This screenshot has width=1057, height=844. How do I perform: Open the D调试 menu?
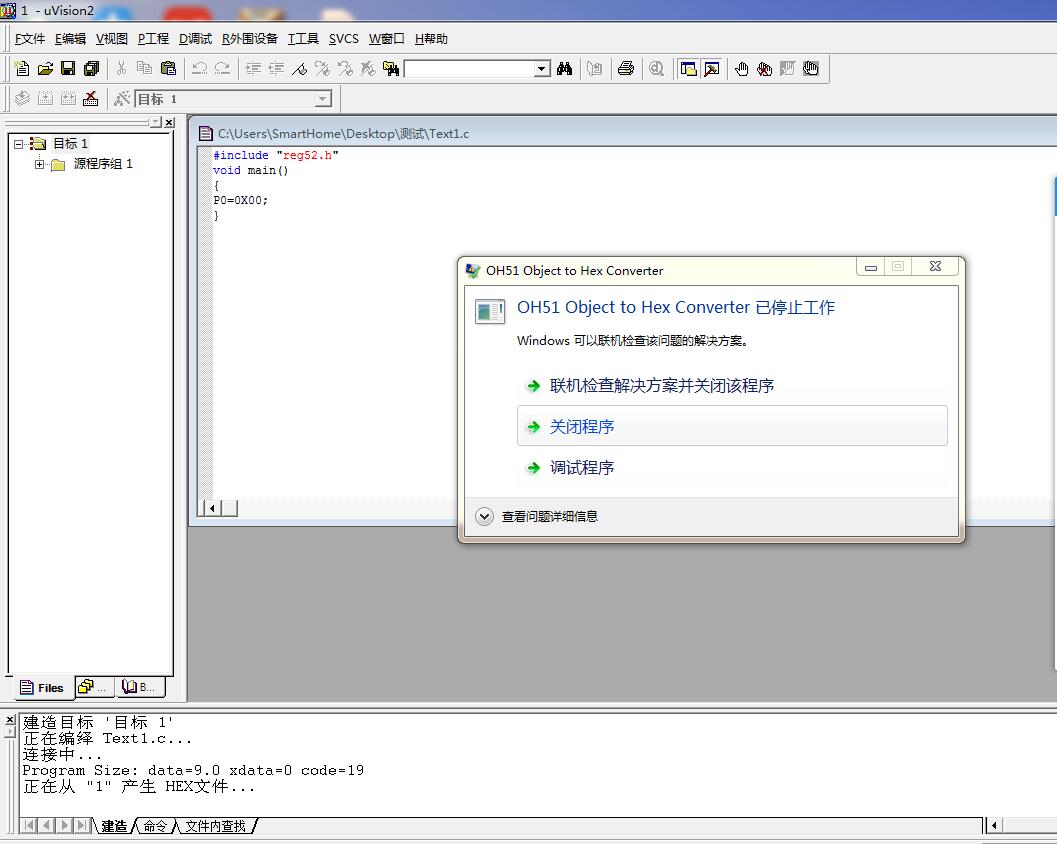pos(195,39)
